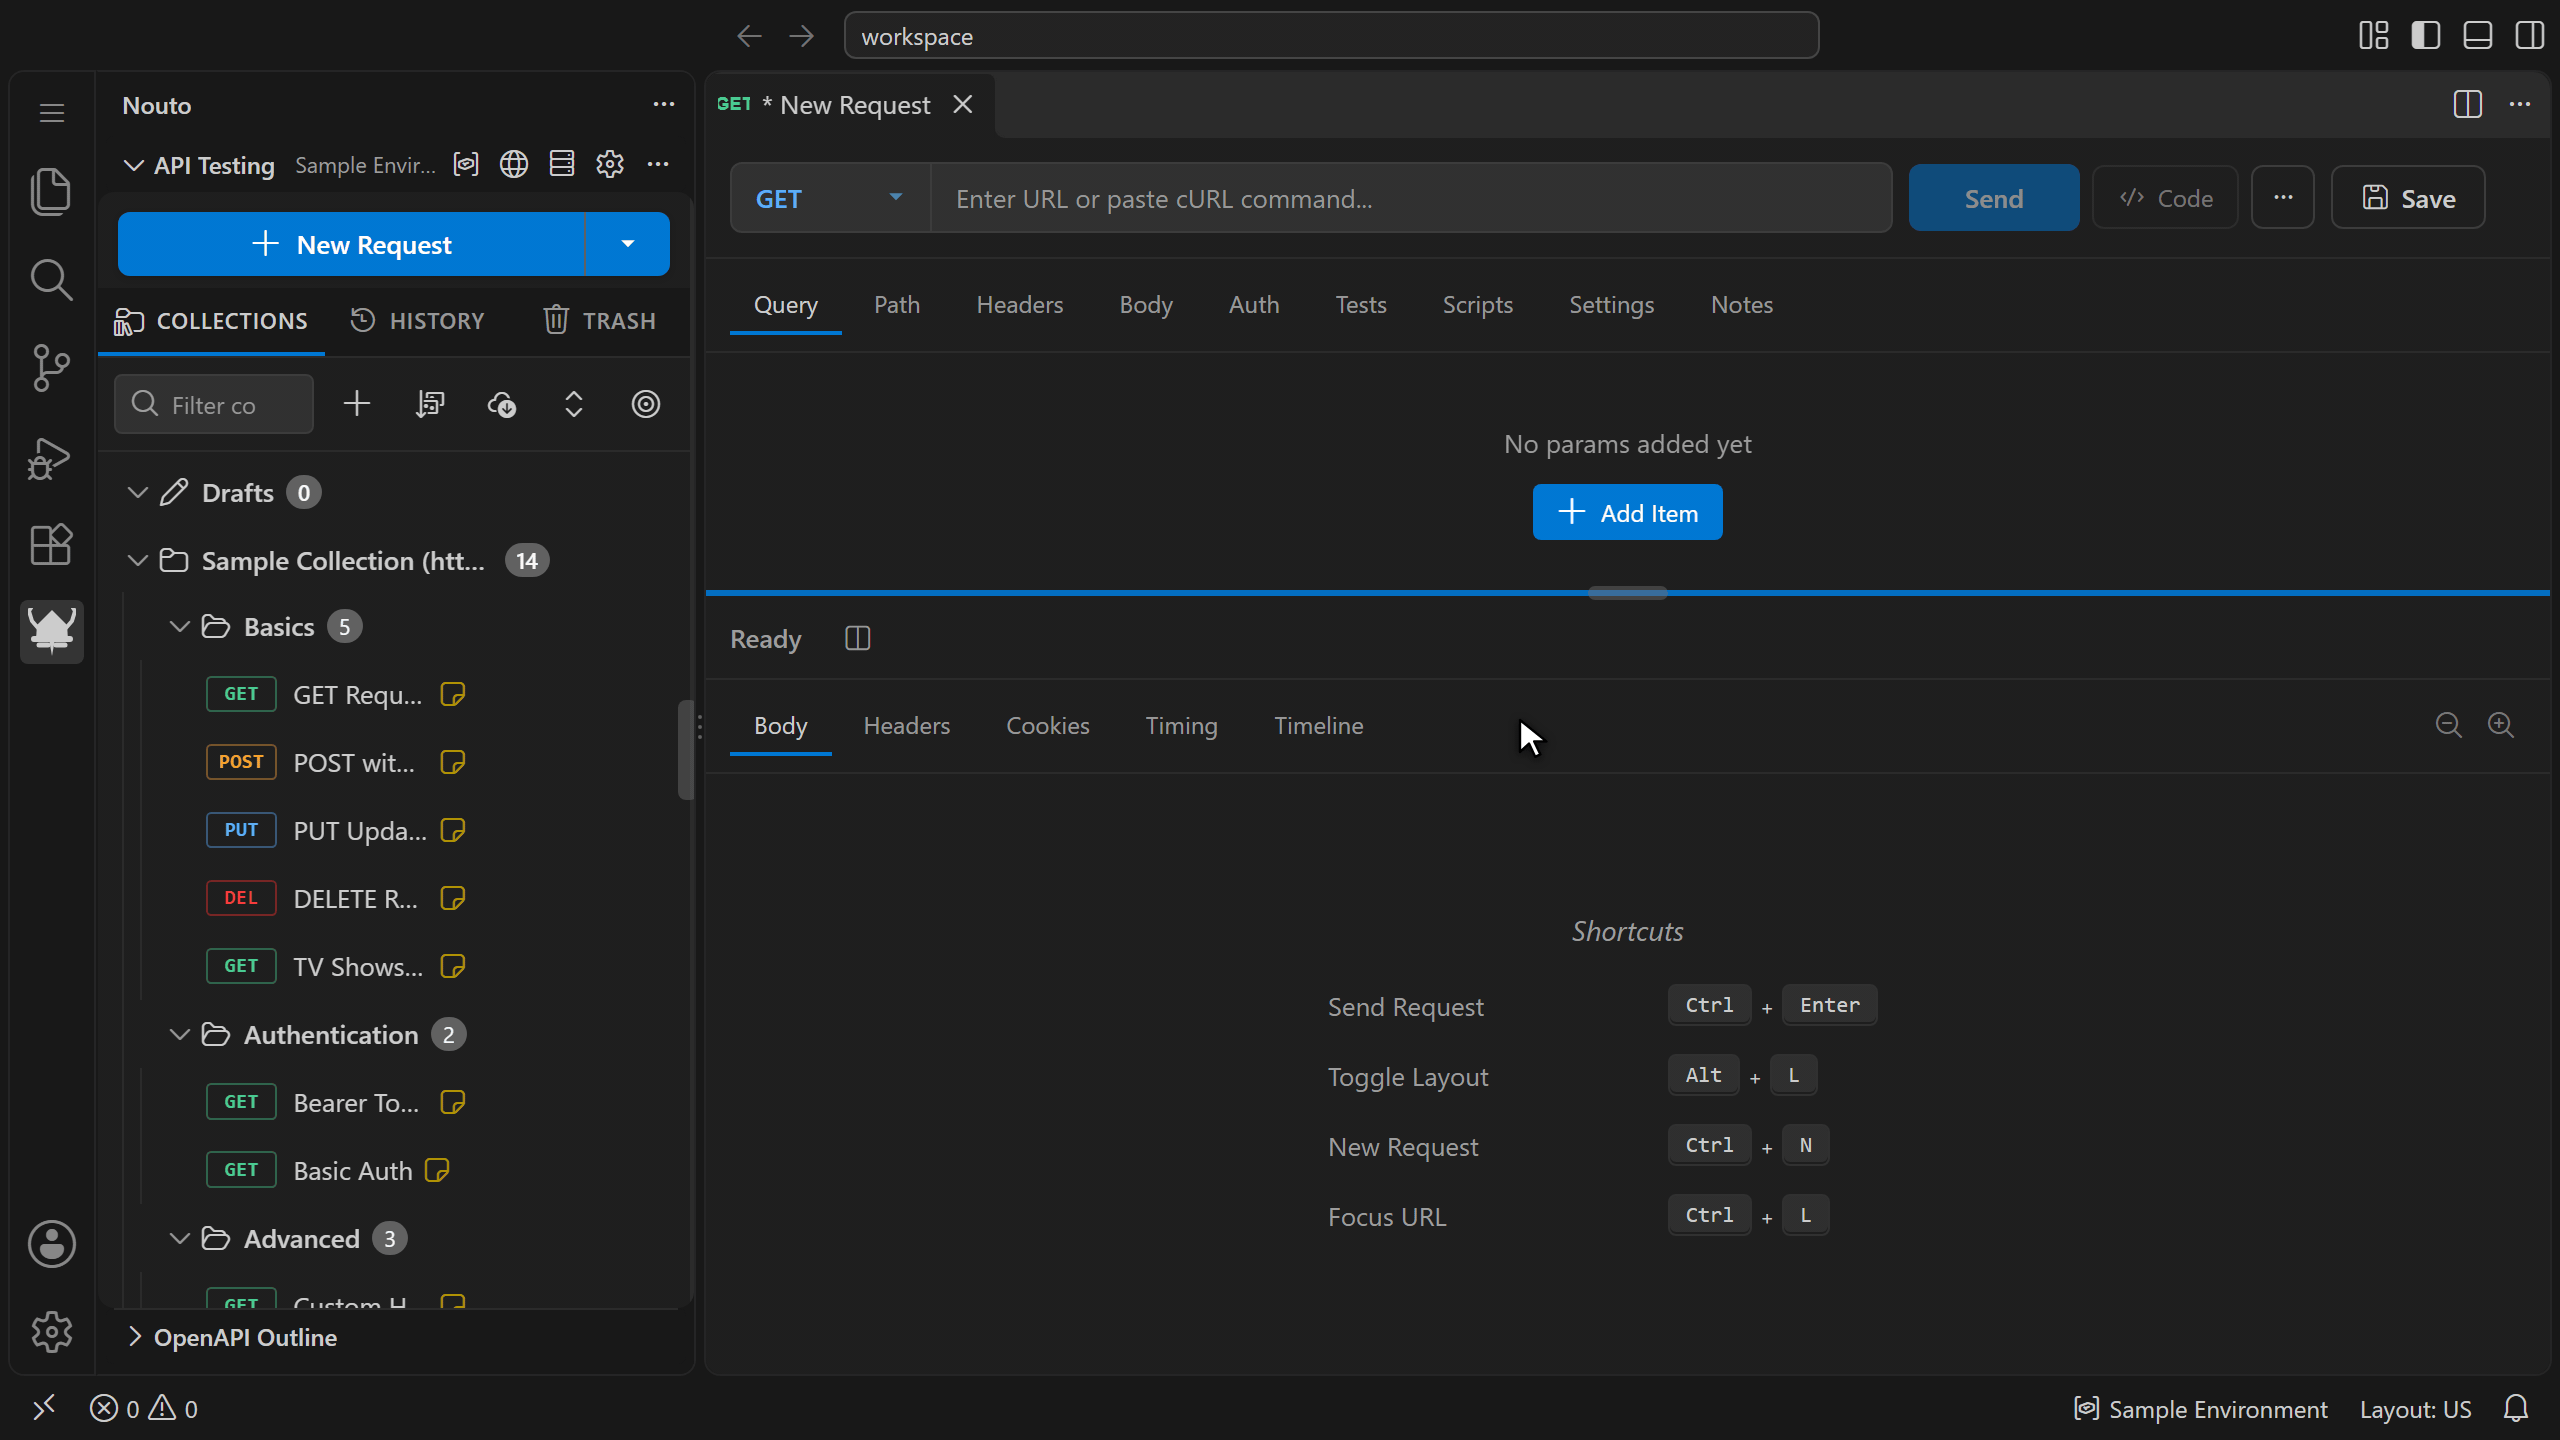The image size is (2560, 1440).
Task: Switch to the Headers request tab
Action: (x=1019, y=305)
